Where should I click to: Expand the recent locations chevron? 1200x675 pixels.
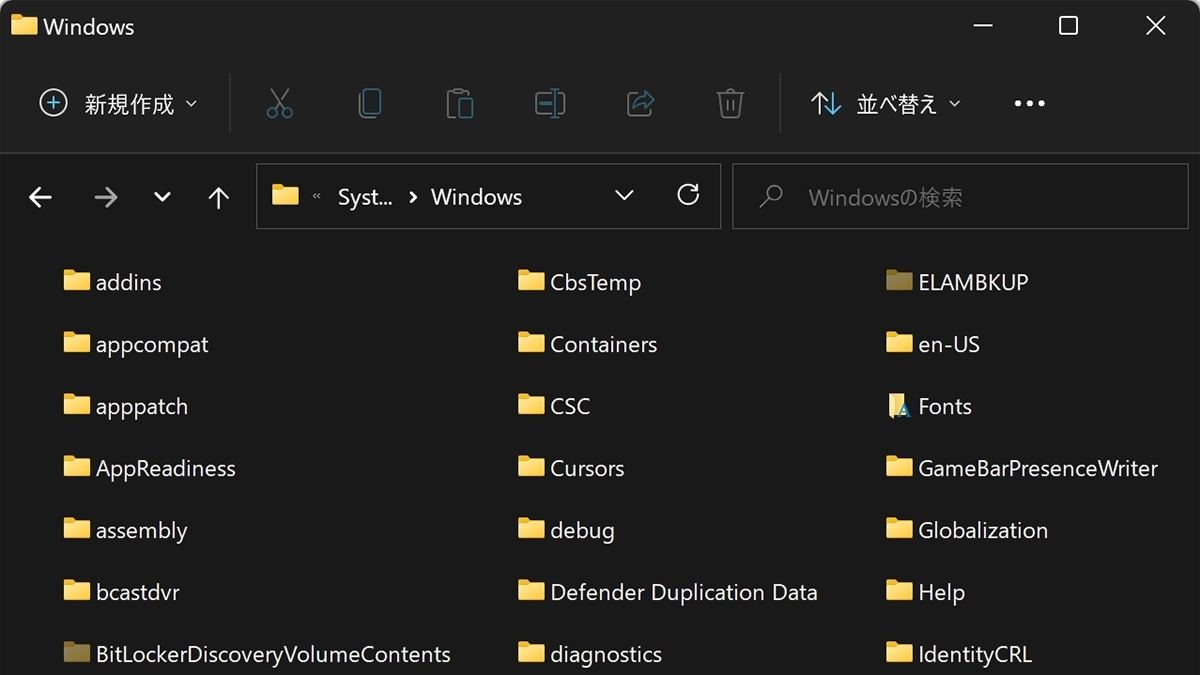162,197
